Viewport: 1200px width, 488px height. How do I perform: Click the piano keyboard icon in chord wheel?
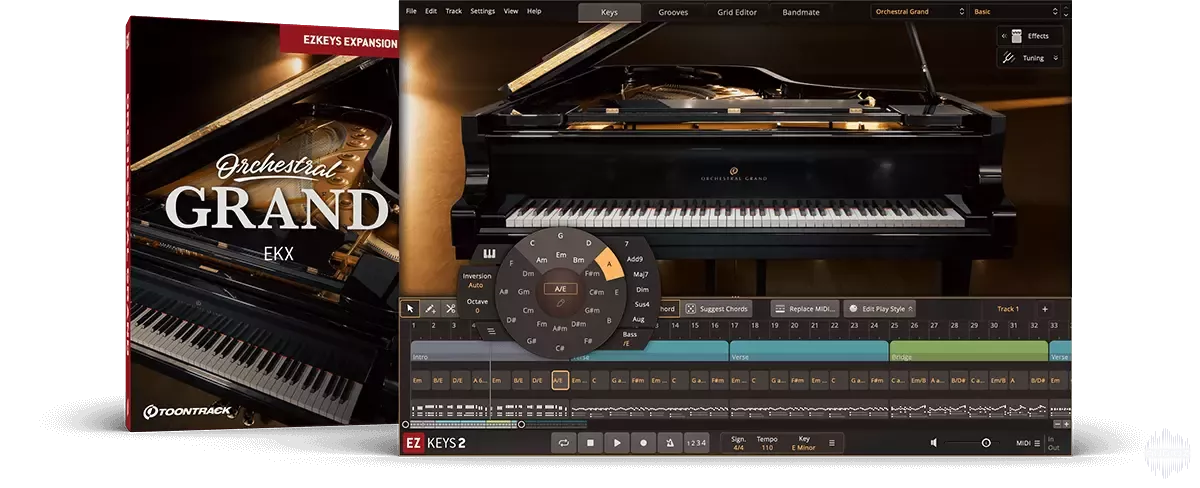490,253
